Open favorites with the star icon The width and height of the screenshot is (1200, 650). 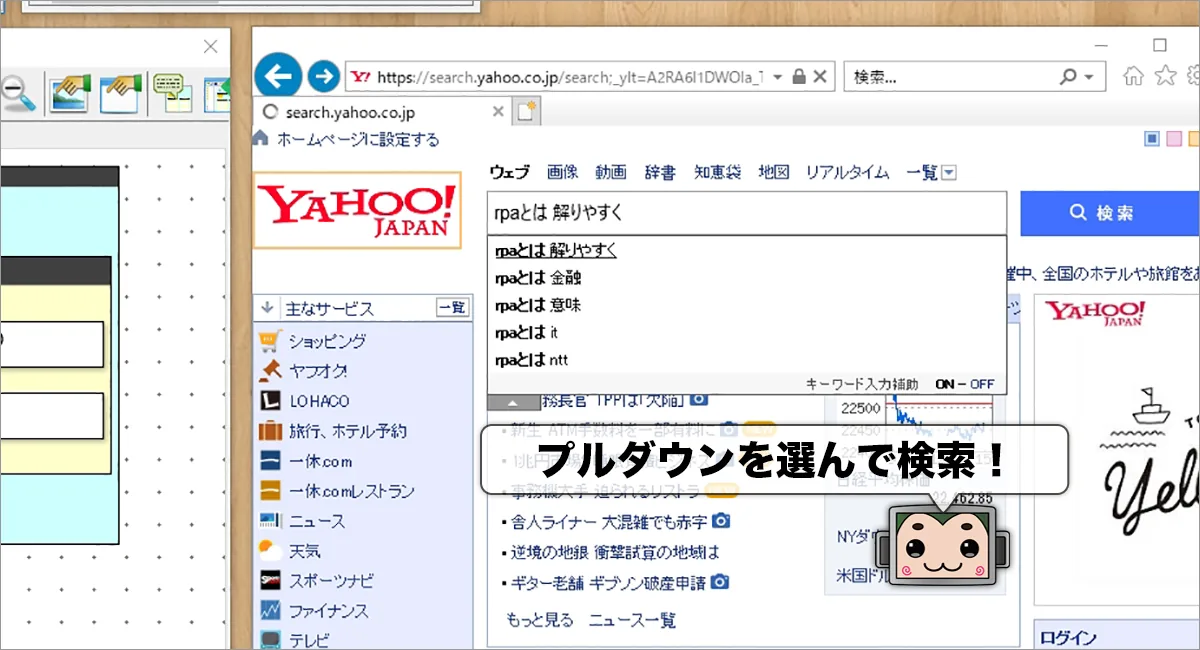pyautogui.click(x=1165, y=76)
